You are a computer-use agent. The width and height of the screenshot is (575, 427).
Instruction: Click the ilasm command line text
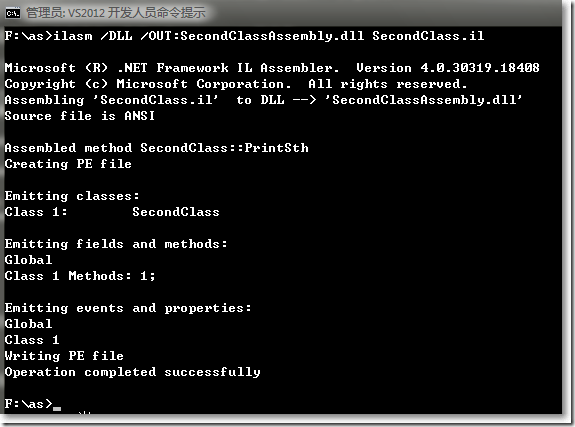[244, 36]
